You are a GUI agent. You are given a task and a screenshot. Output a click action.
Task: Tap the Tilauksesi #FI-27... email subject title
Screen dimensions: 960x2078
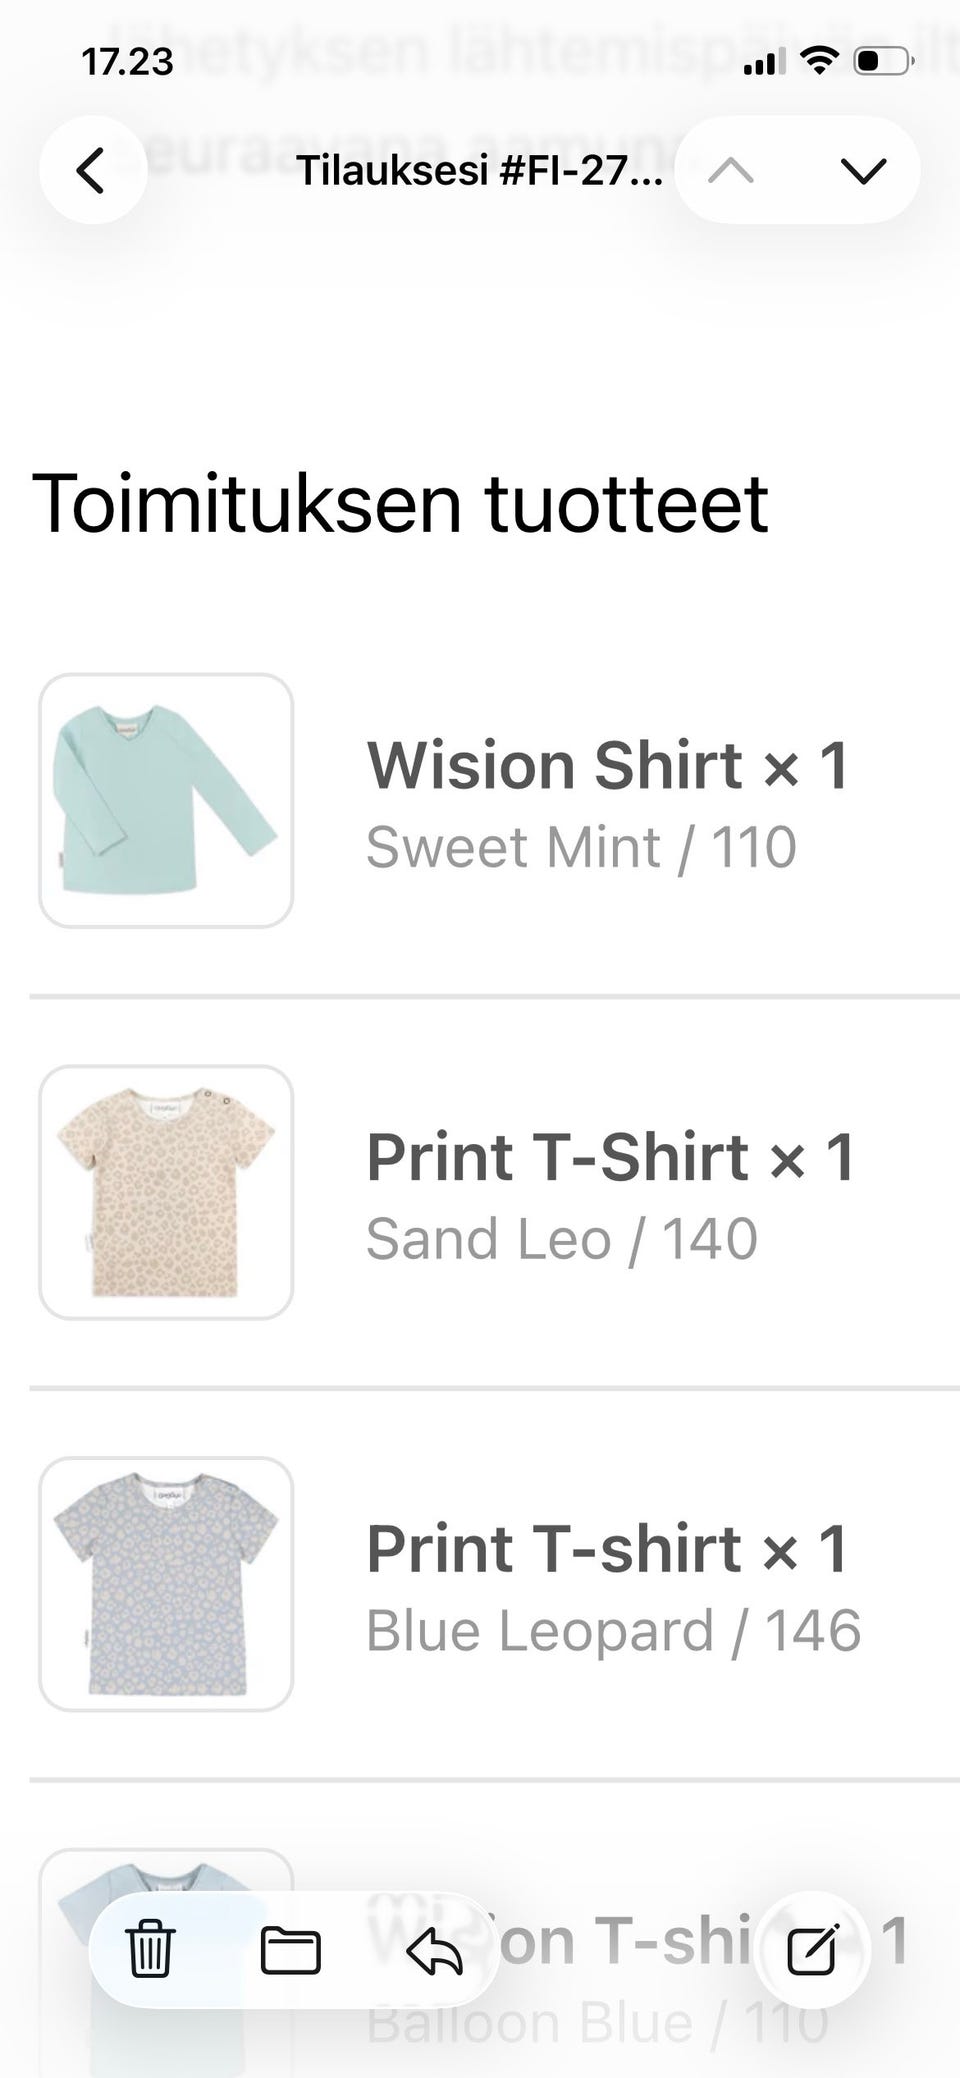[x=480, y=171]
